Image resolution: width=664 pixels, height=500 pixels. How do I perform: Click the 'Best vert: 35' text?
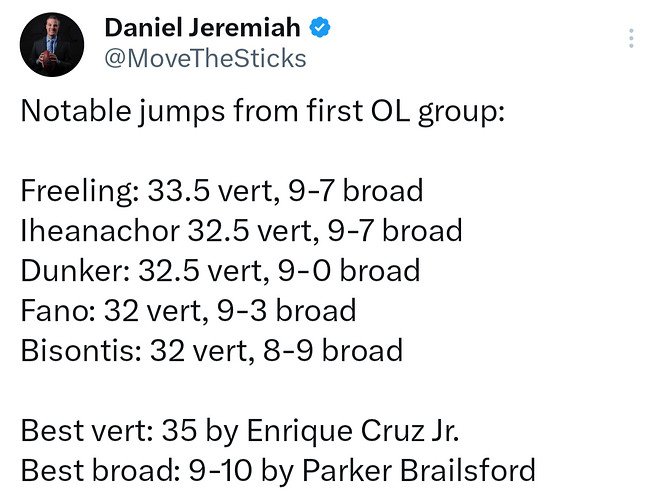click(x=119, y=431)
